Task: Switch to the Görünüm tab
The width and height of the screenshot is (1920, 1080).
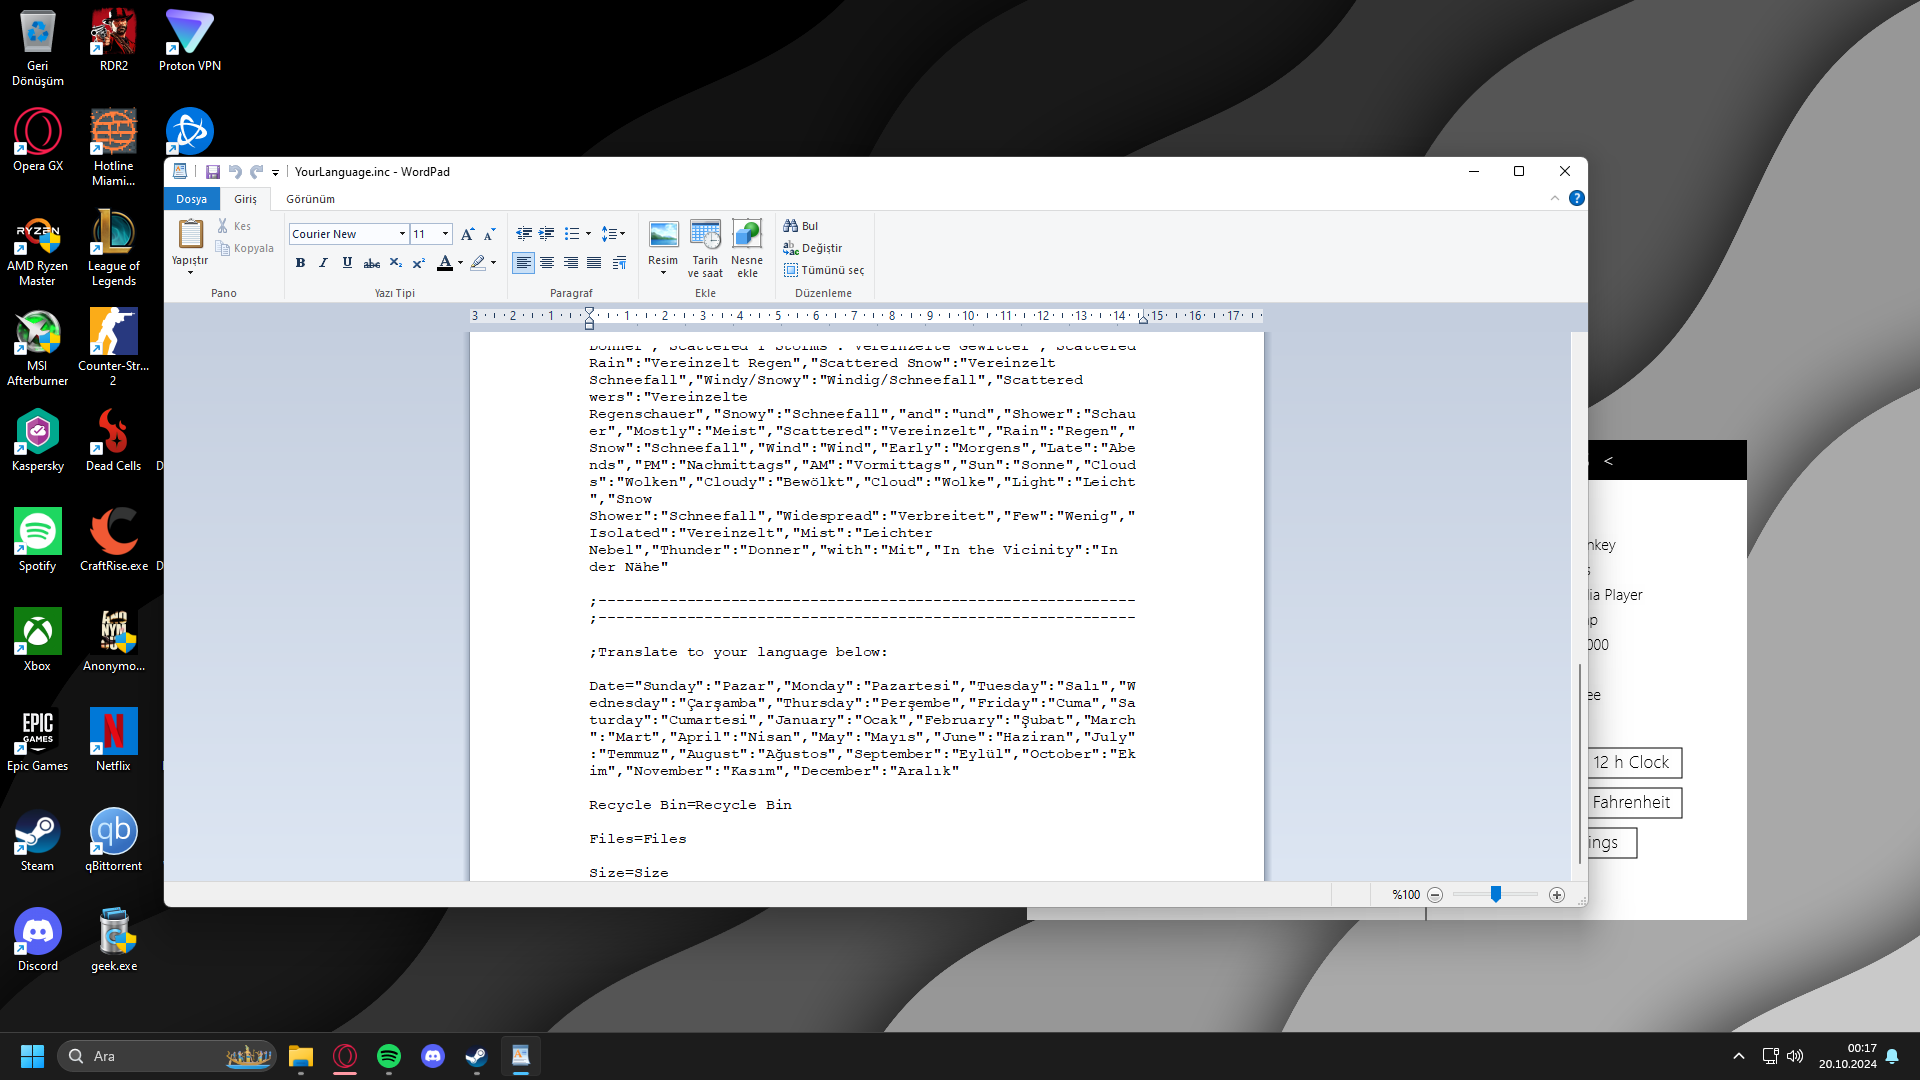Action: (310, 199)
